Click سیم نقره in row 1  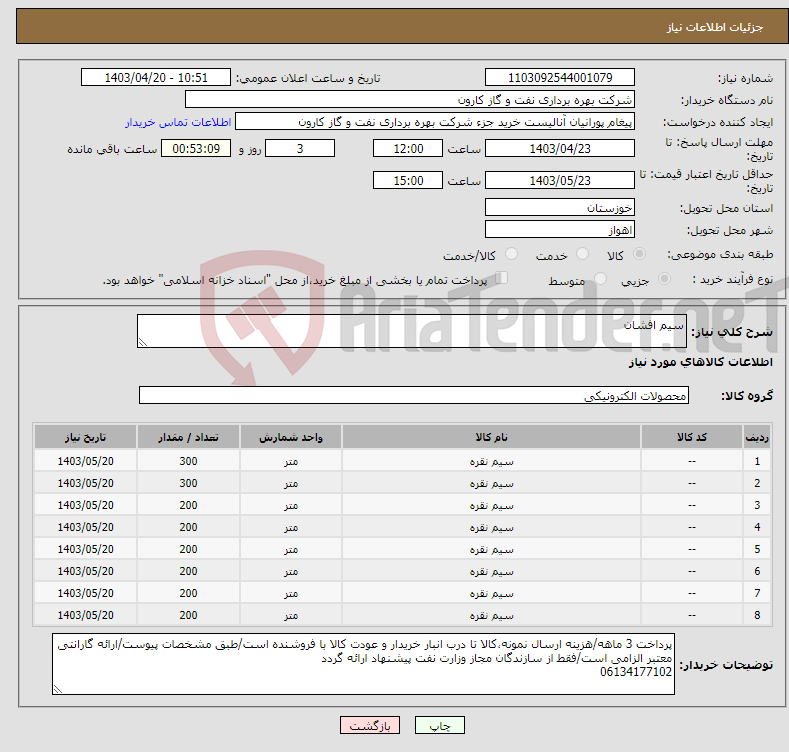pos(491,461)
